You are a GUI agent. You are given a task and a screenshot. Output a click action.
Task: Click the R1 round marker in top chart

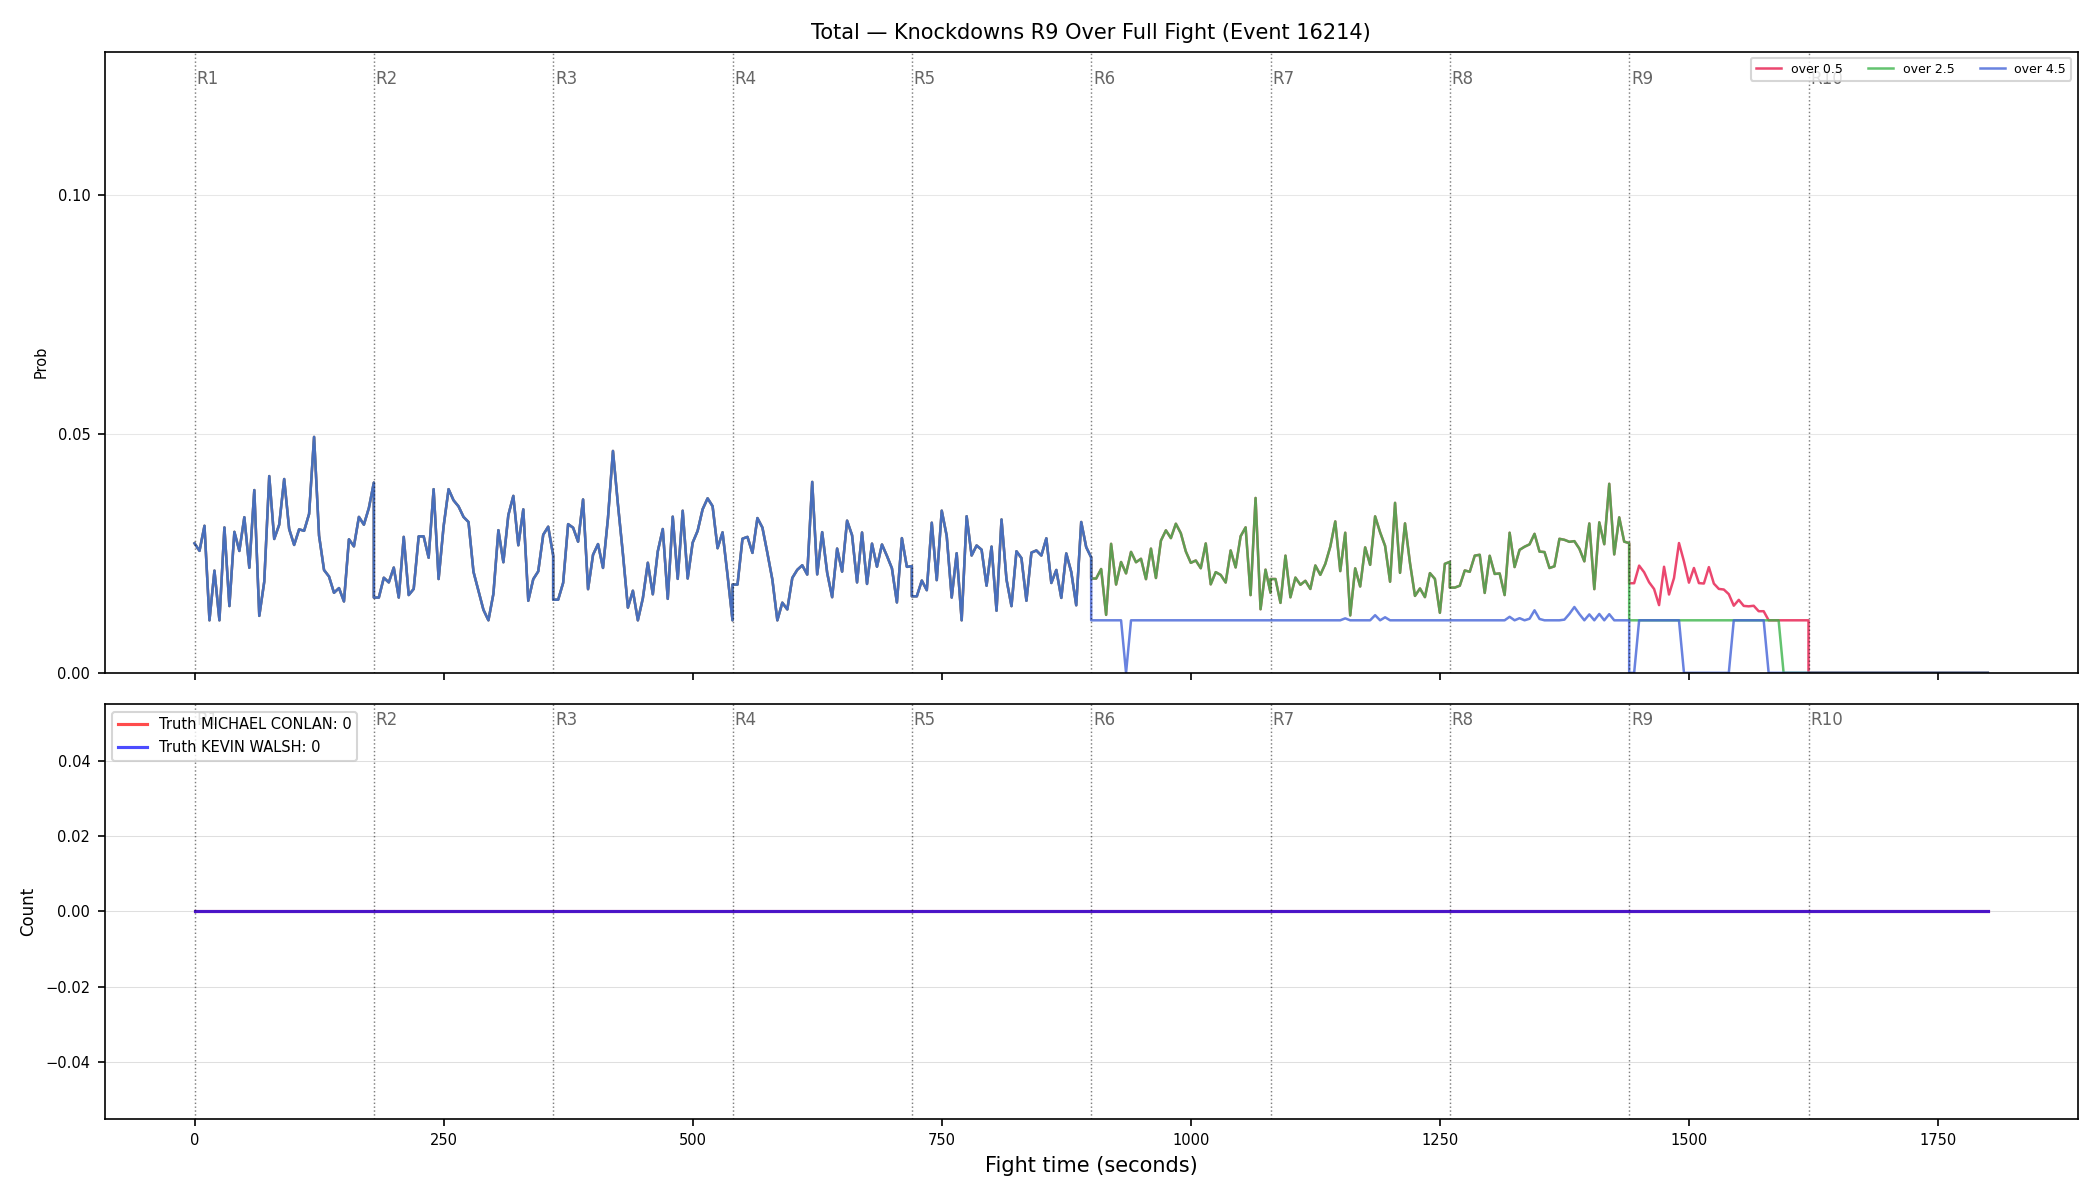207,78
